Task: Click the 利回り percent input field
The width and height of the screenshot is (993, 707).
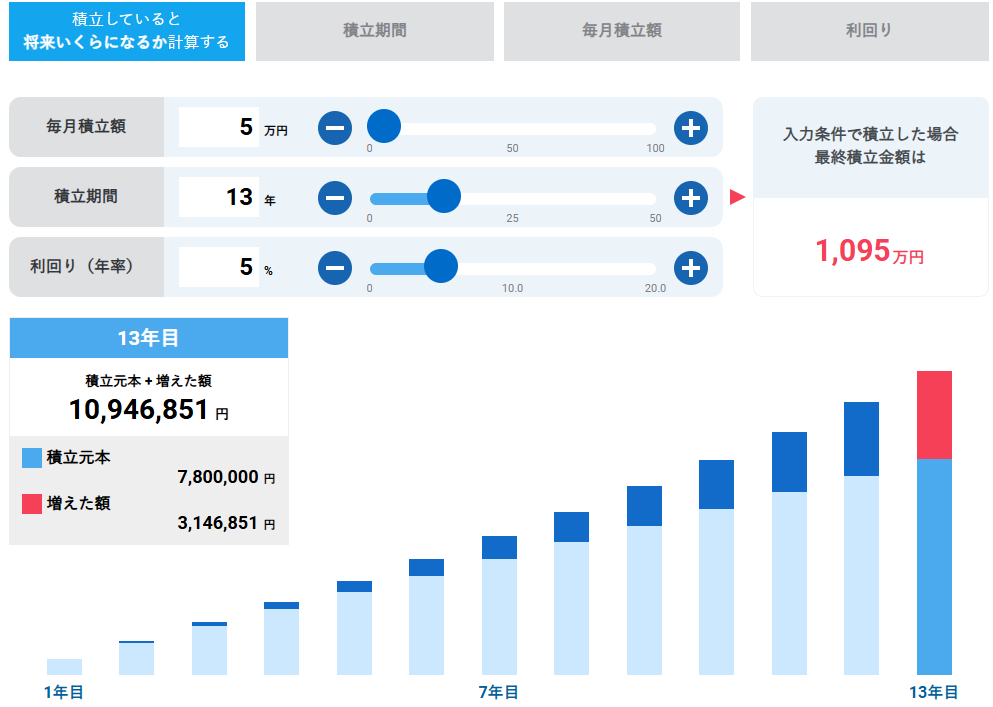Action: (x=219, y=267)
